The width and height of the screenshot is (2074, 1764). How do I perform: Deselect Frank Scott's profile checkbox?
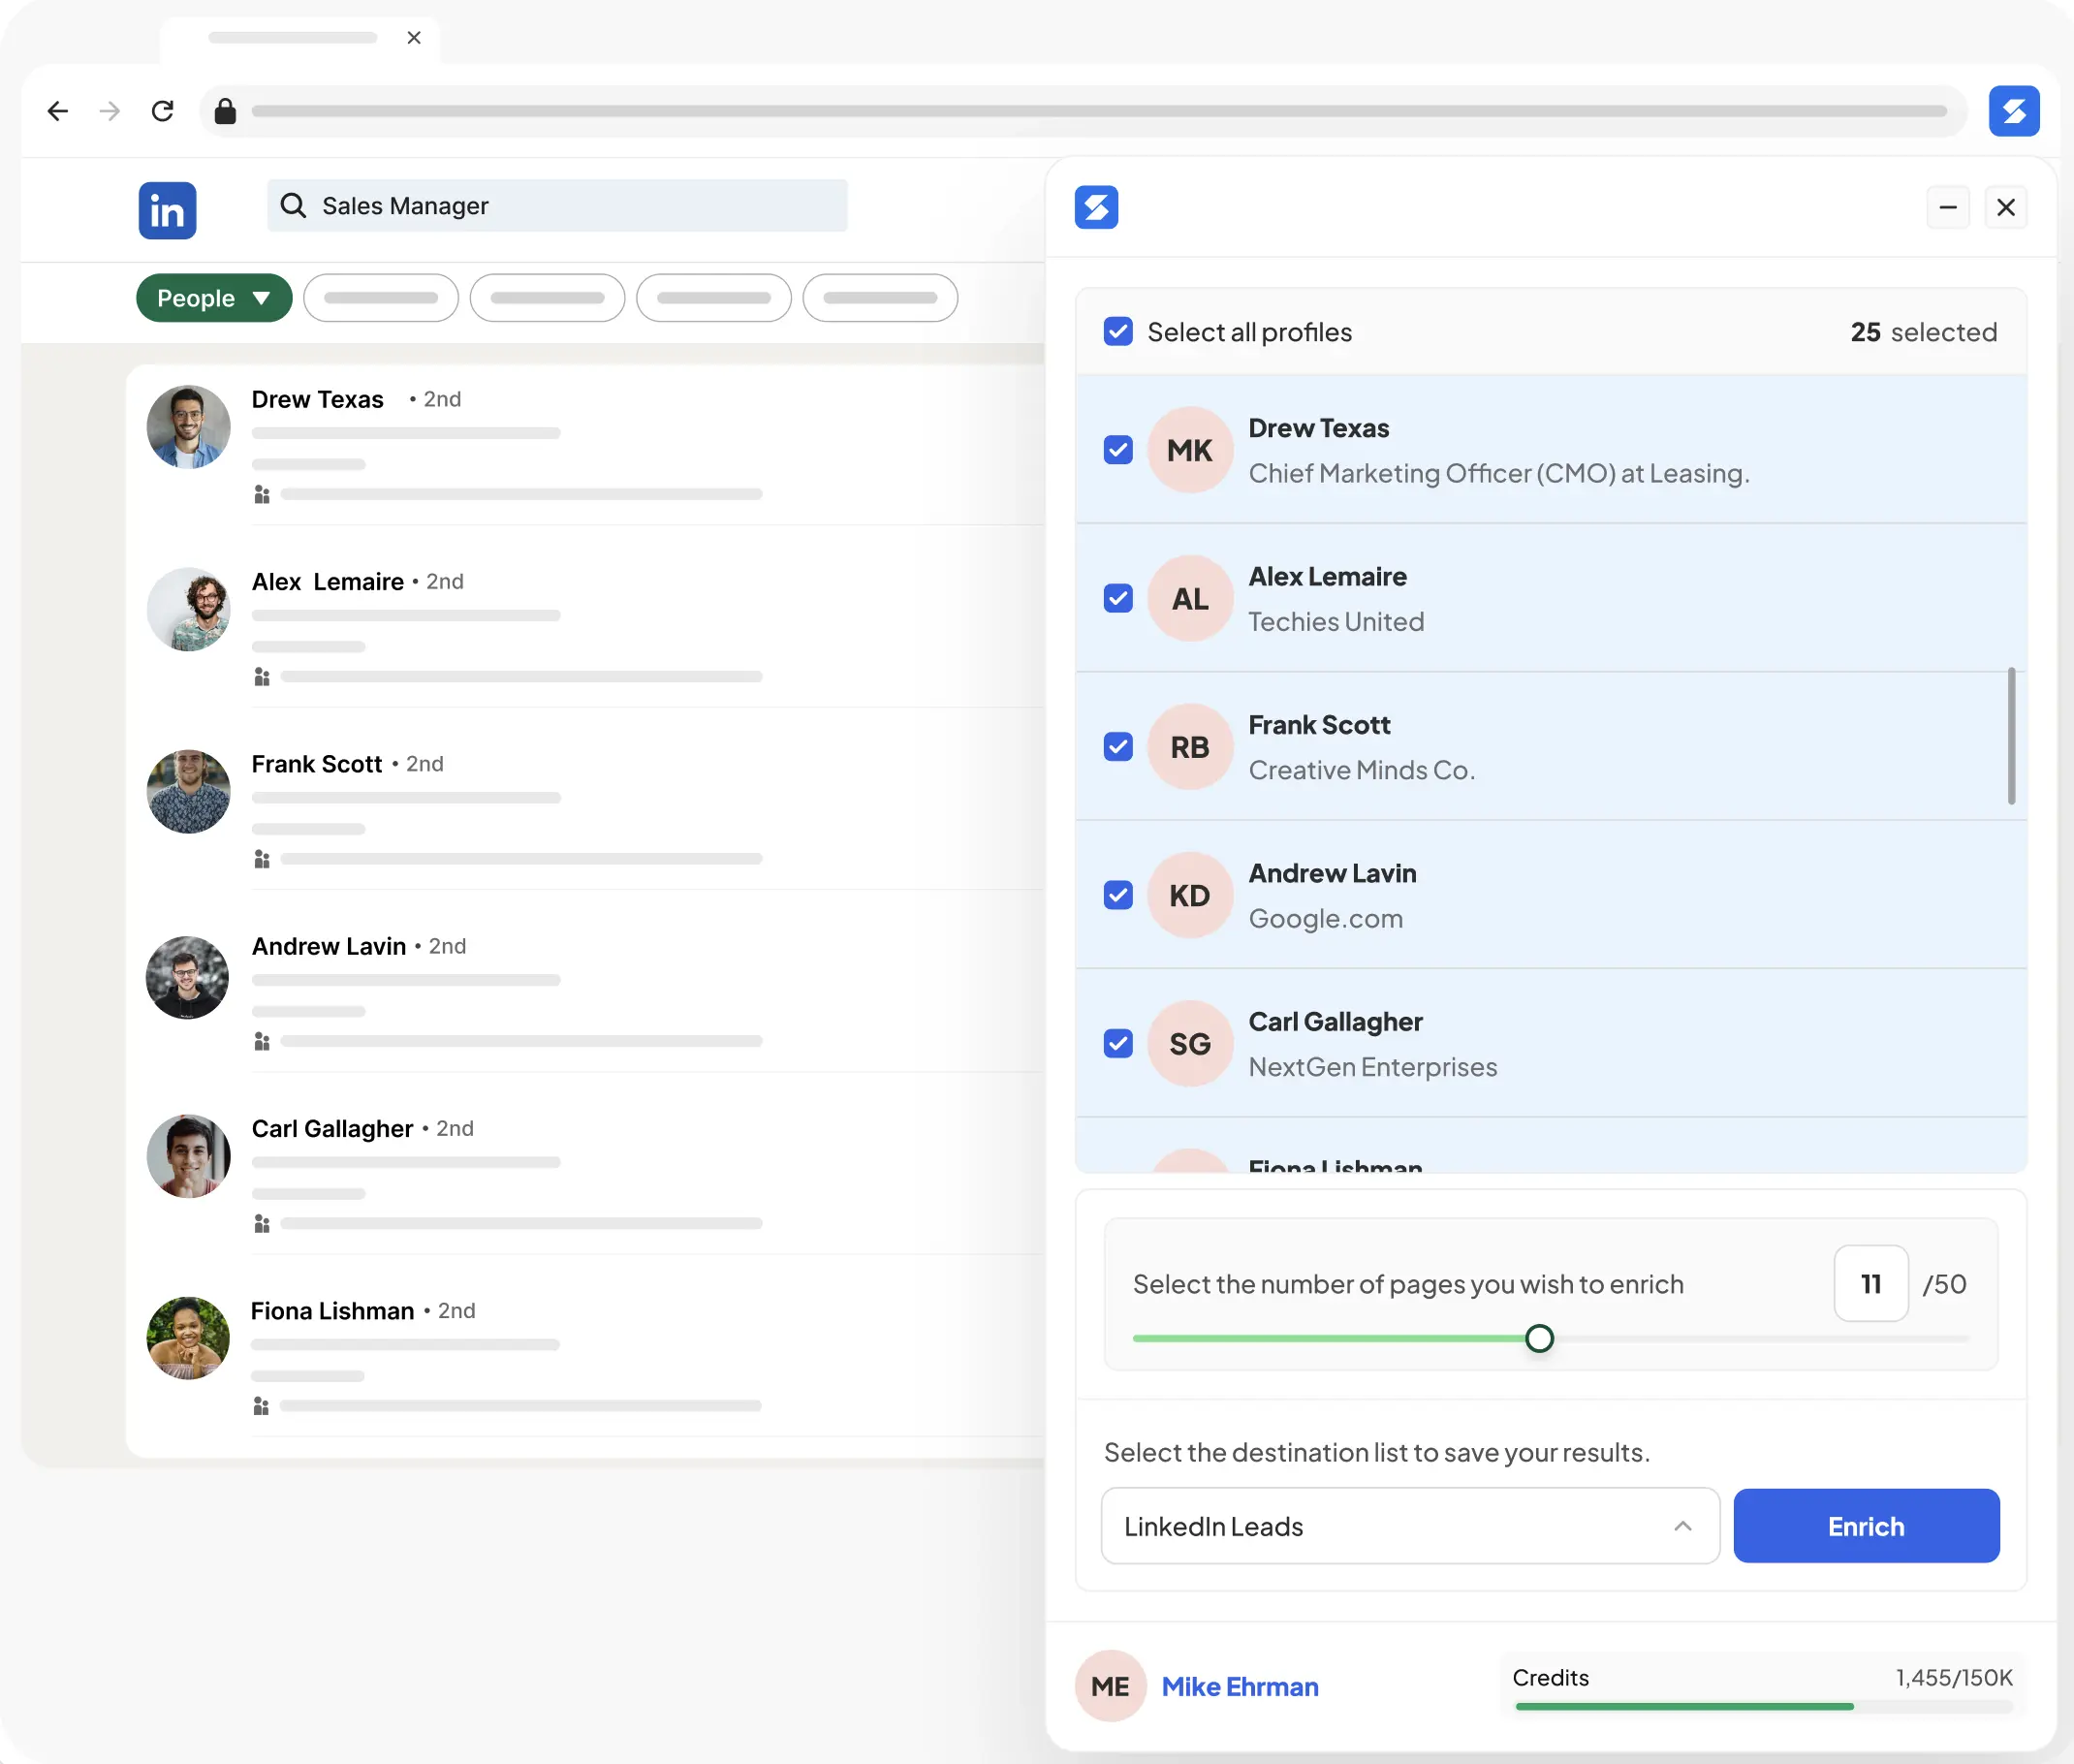click(1117, 746)
